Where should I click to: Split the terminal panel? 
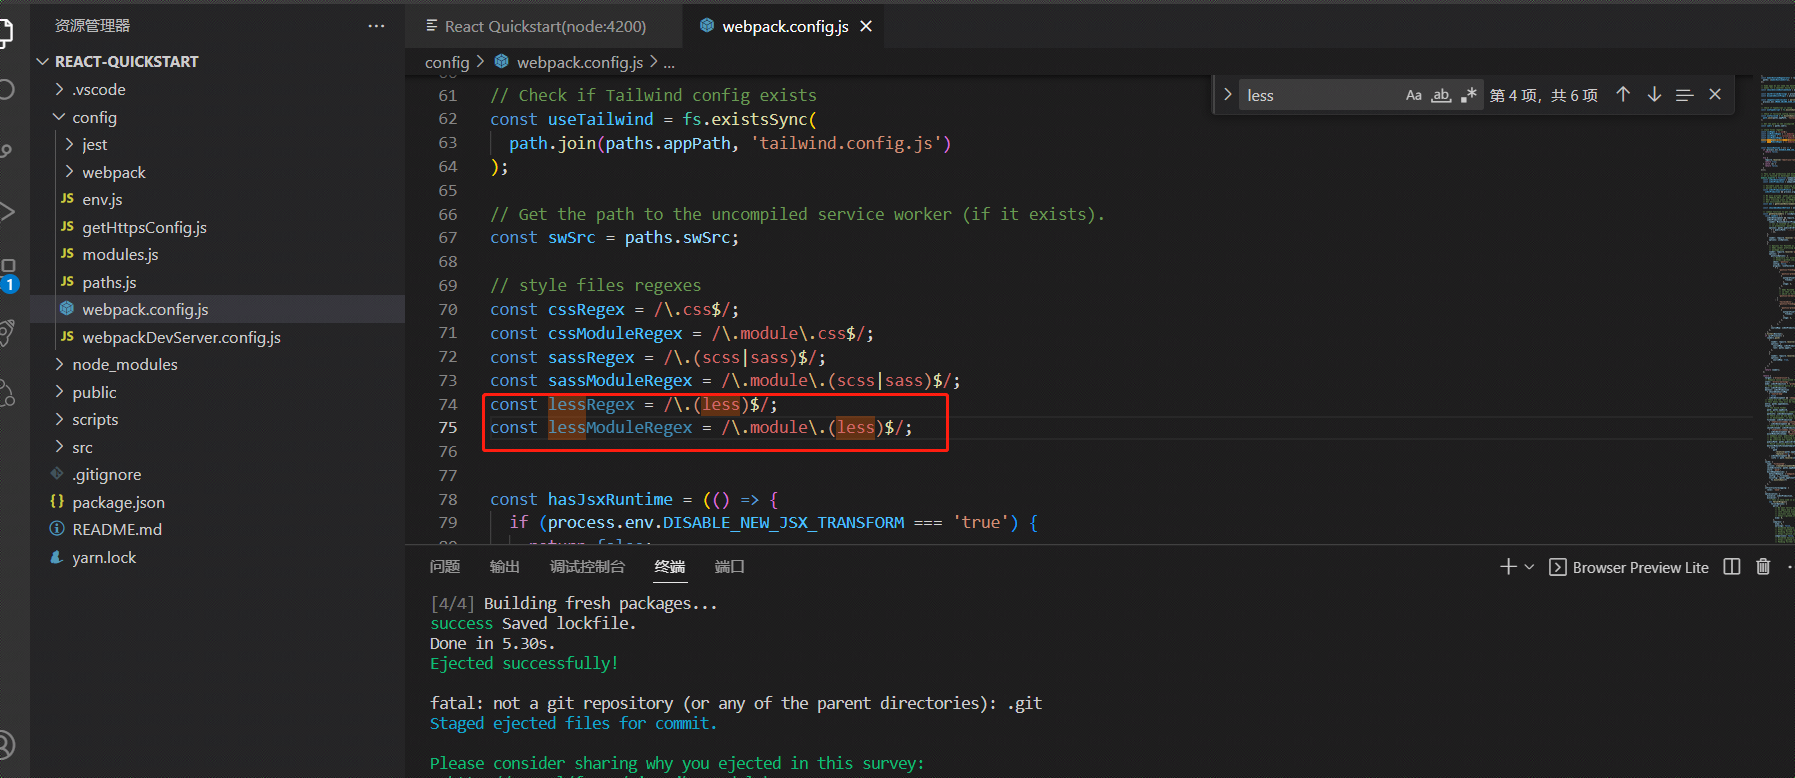click(x=1732, y=567)
